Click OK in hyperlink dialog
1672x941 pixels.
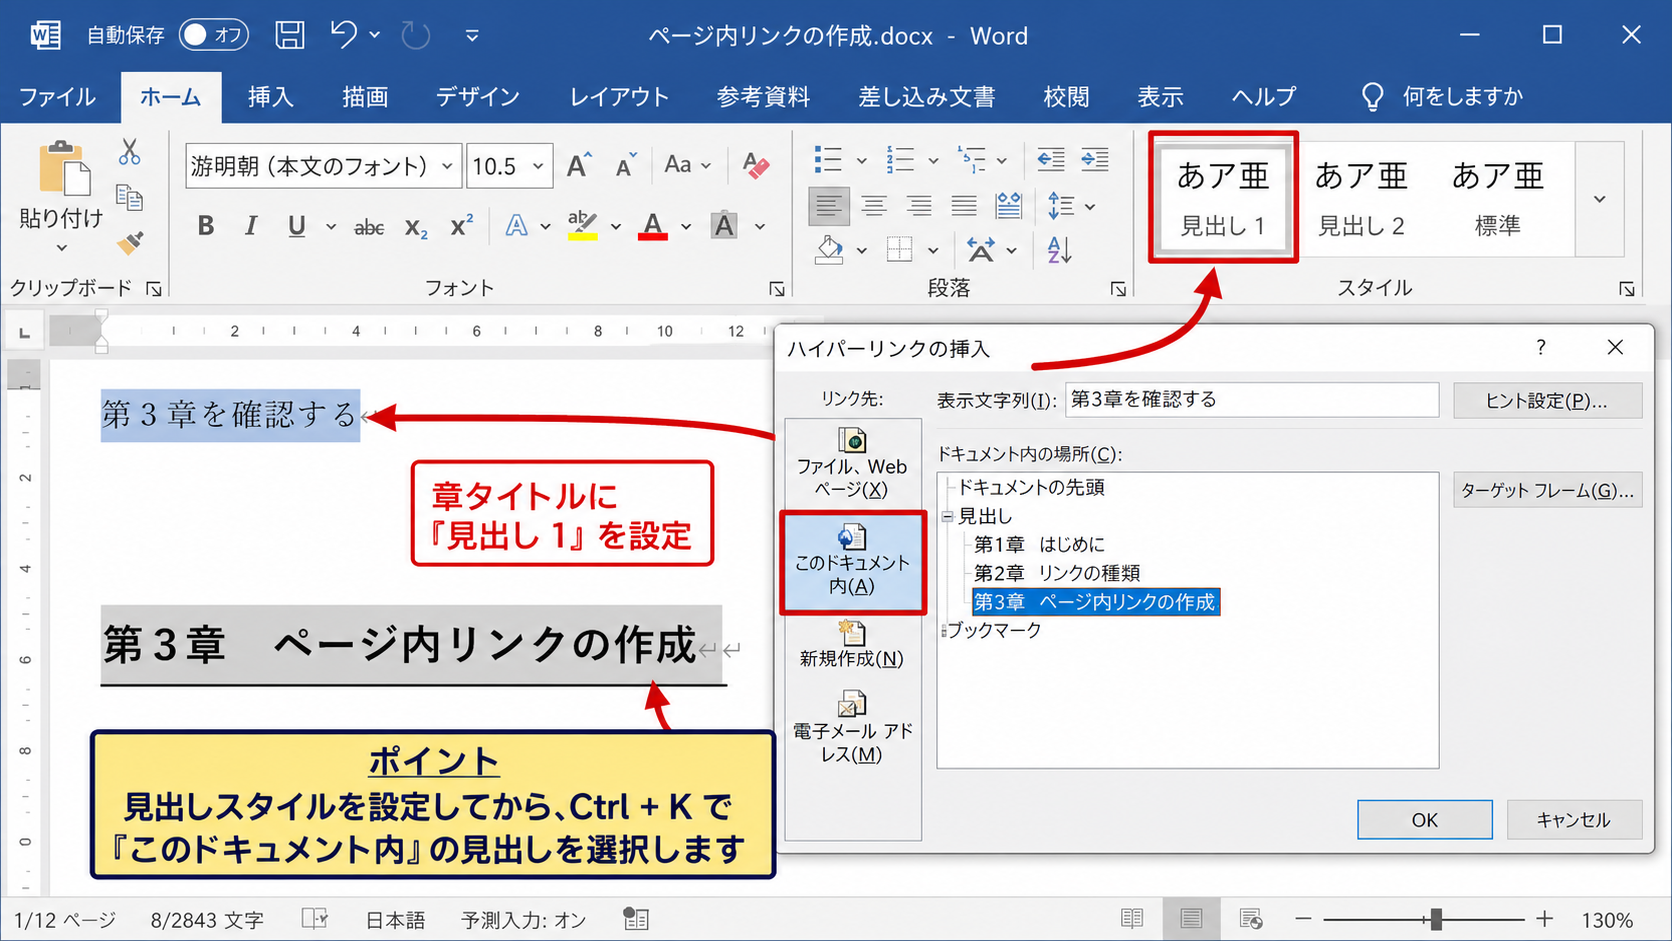1424,820
